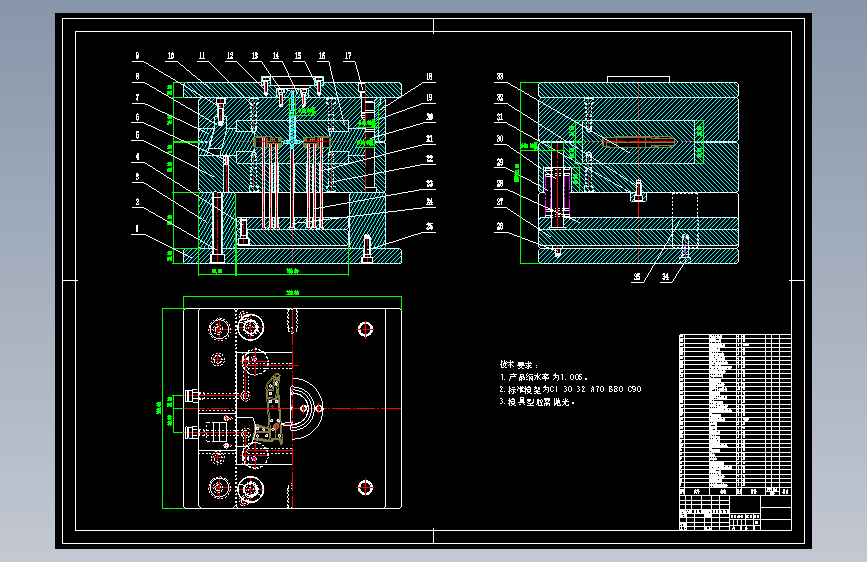The image size is (867, 562).
Task: Click part balloon number 34
Action: pyautogui.click(x=665, y=277)
